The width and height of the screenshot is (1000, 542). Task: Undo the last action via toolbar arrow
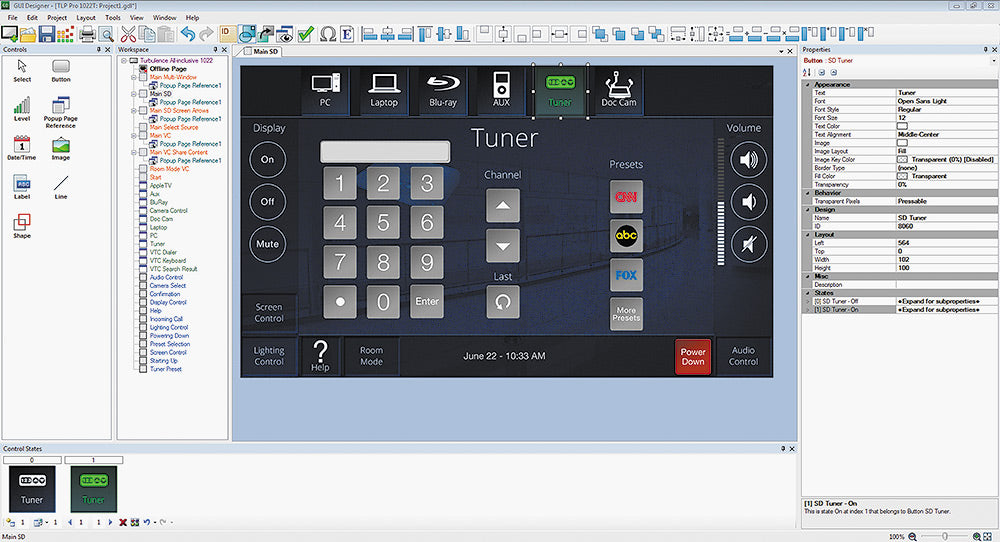pos(188,34)
